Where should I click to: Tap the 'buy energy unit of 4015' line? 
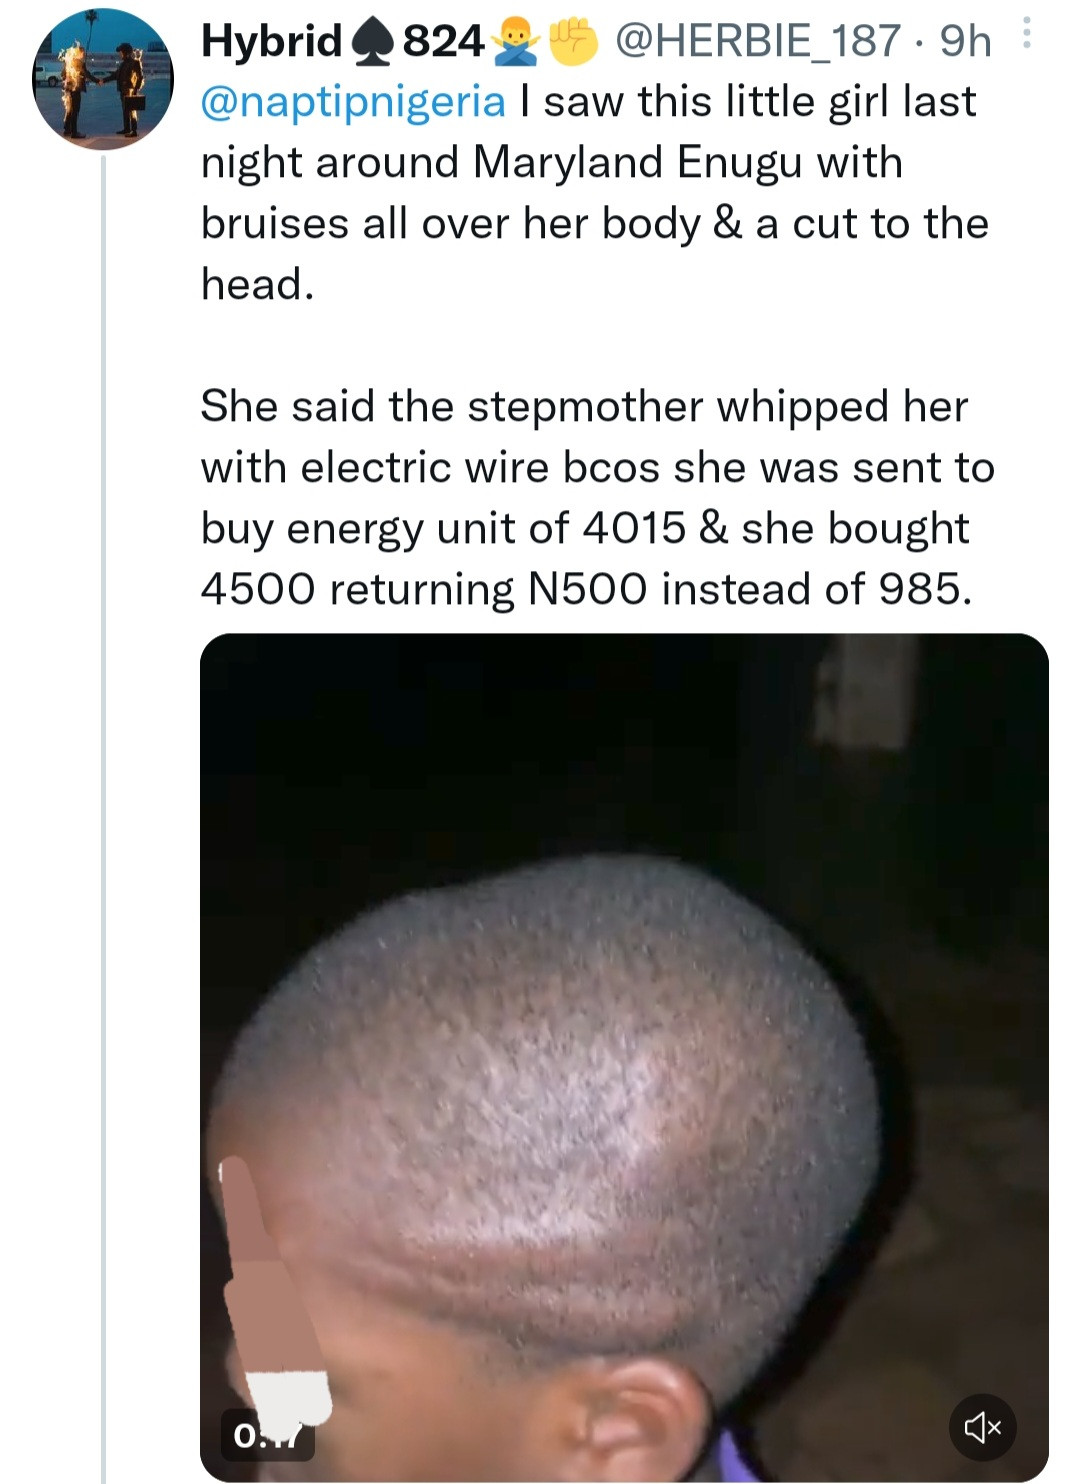pyautogui.click(x=444, y=530)
